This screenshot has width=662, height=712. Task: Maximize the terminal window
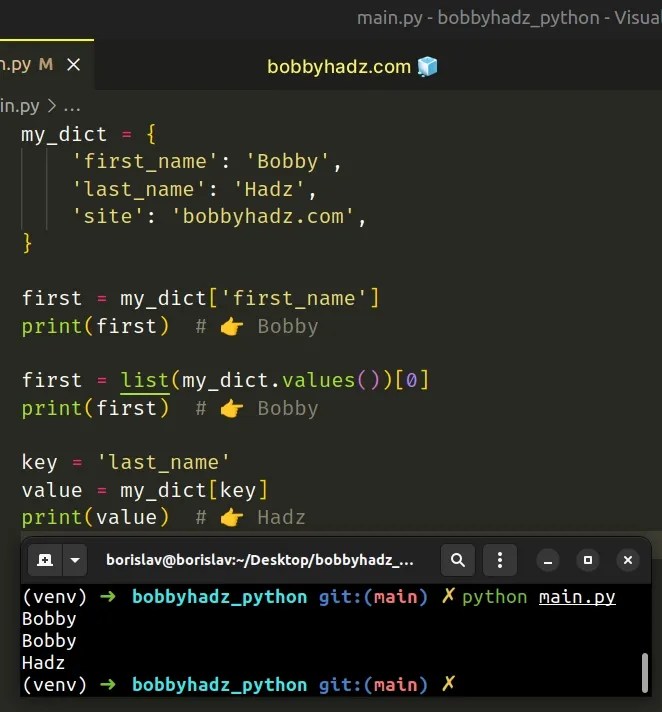coord(588,560)
